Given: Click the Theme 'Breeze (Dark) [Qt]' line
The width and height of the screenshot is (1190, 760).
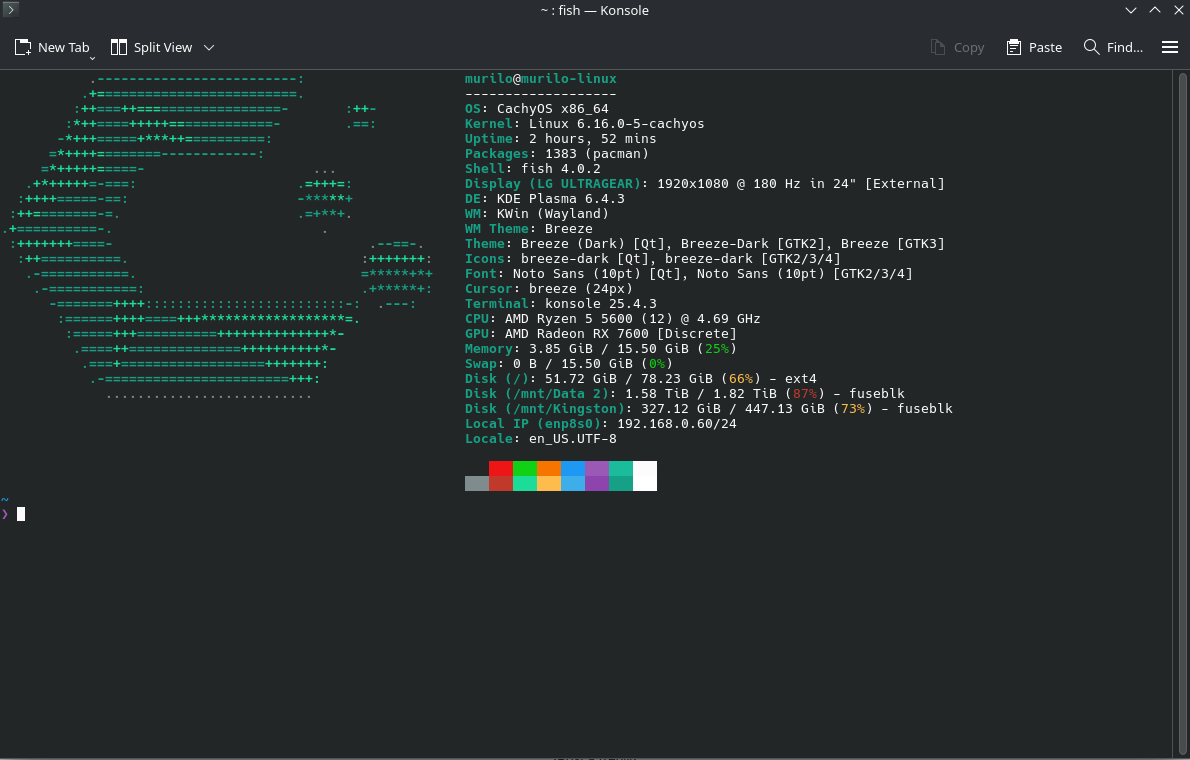Looking at the screenshot, I should [705, 244].
